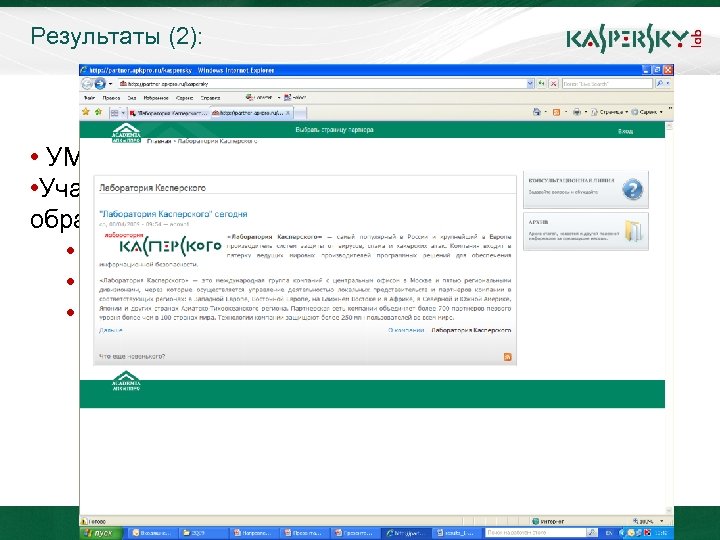Click the Выбрать страницу партнера link
This screenshot has width=720, height=540.
pos(334,130)
